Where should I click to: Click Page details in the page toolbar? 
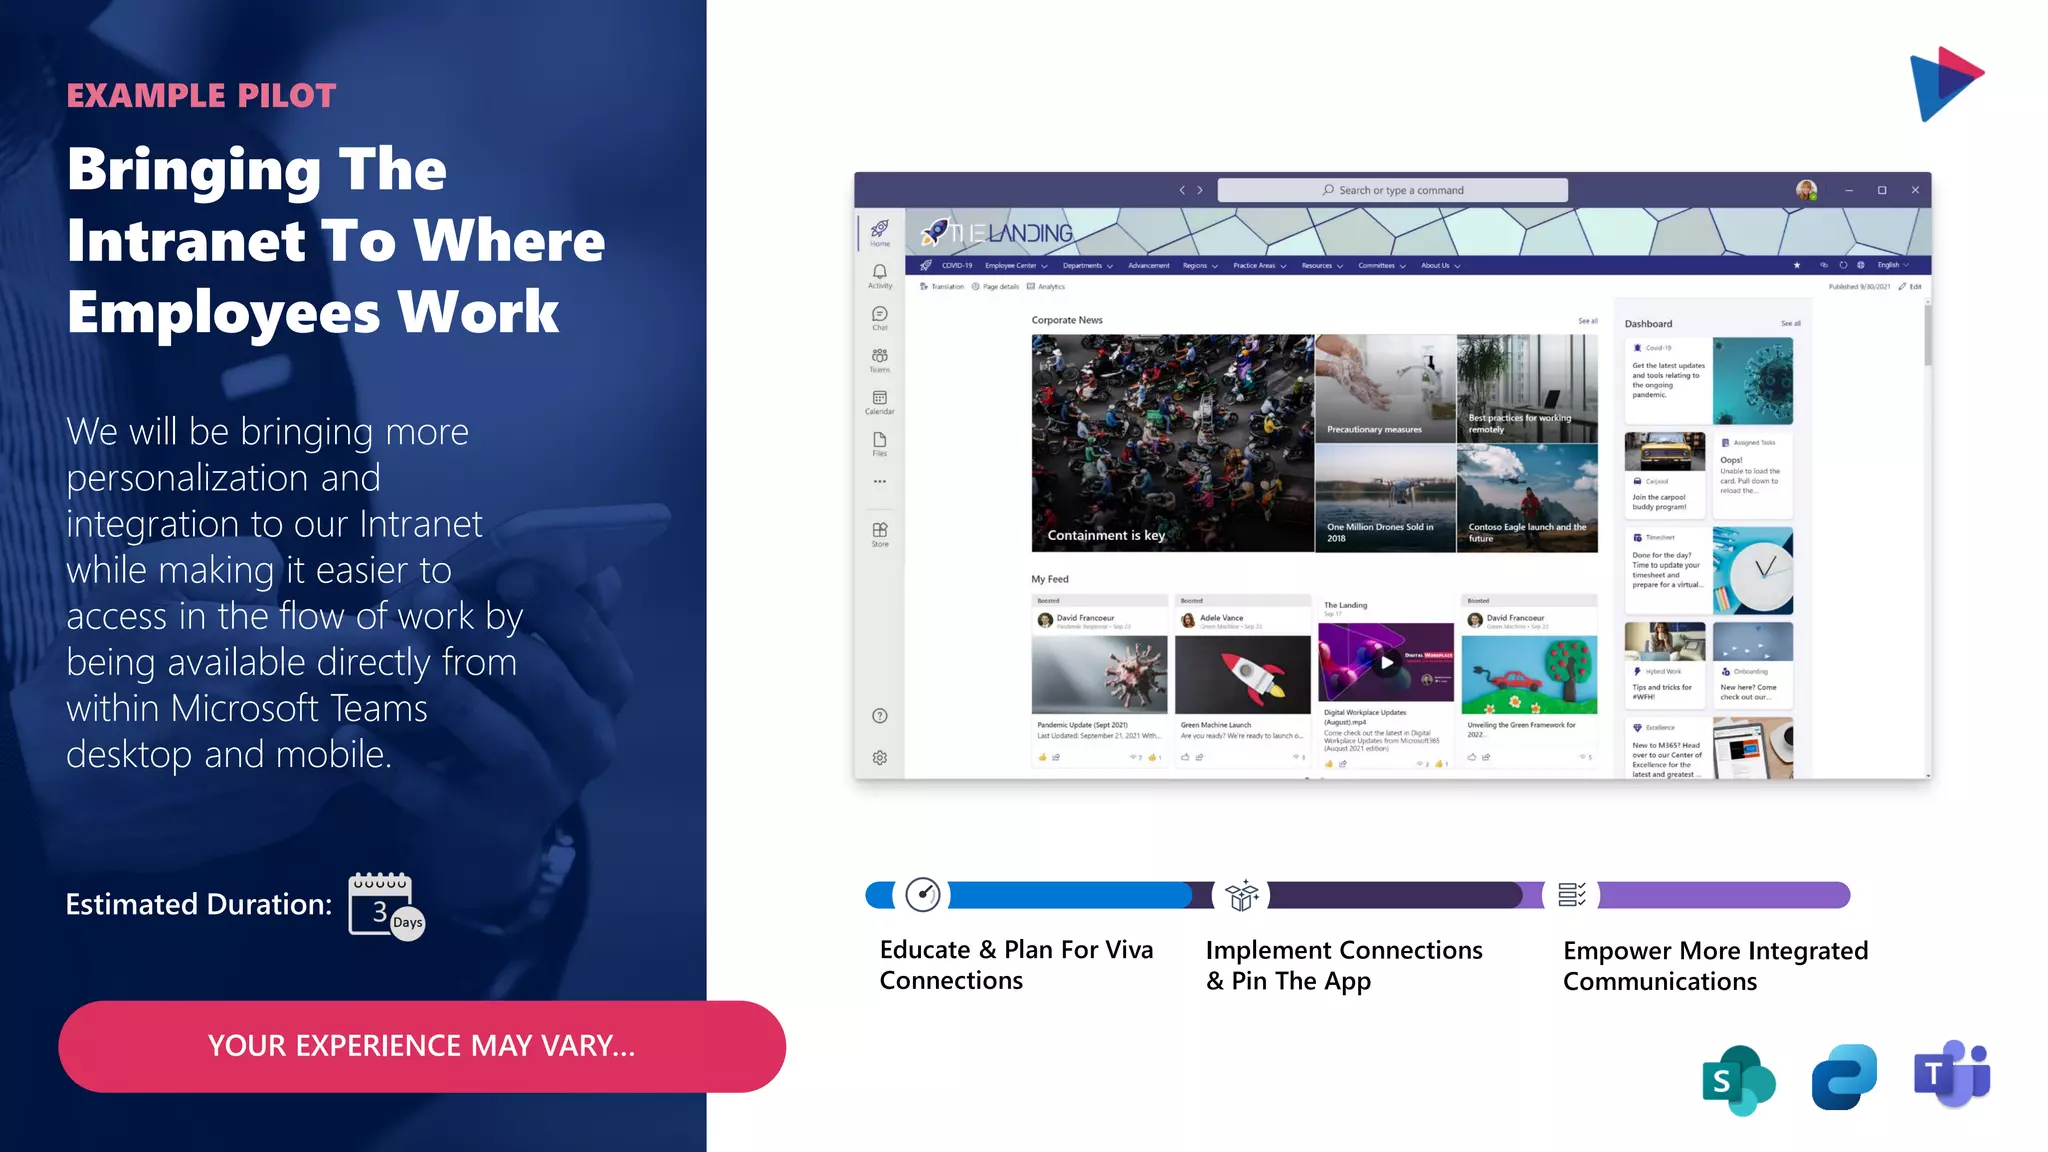(x=995, y=287)
